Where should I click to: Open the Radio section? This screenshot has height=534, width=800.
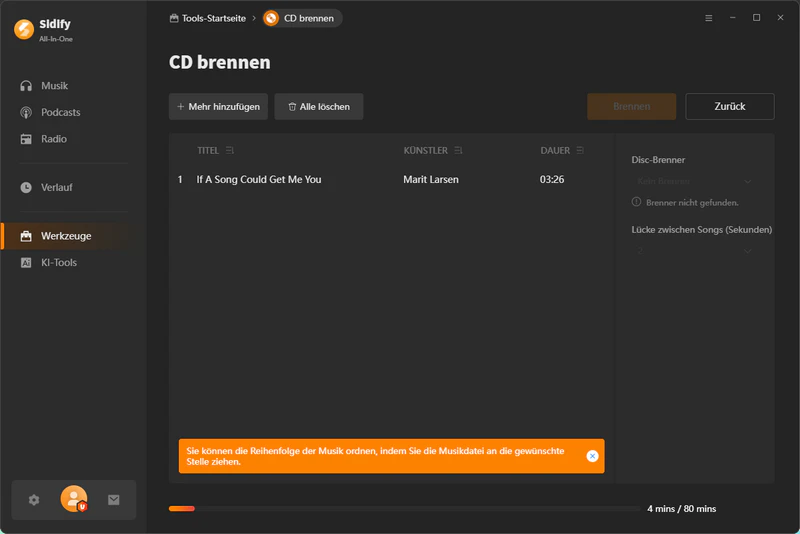coord(43,139)
